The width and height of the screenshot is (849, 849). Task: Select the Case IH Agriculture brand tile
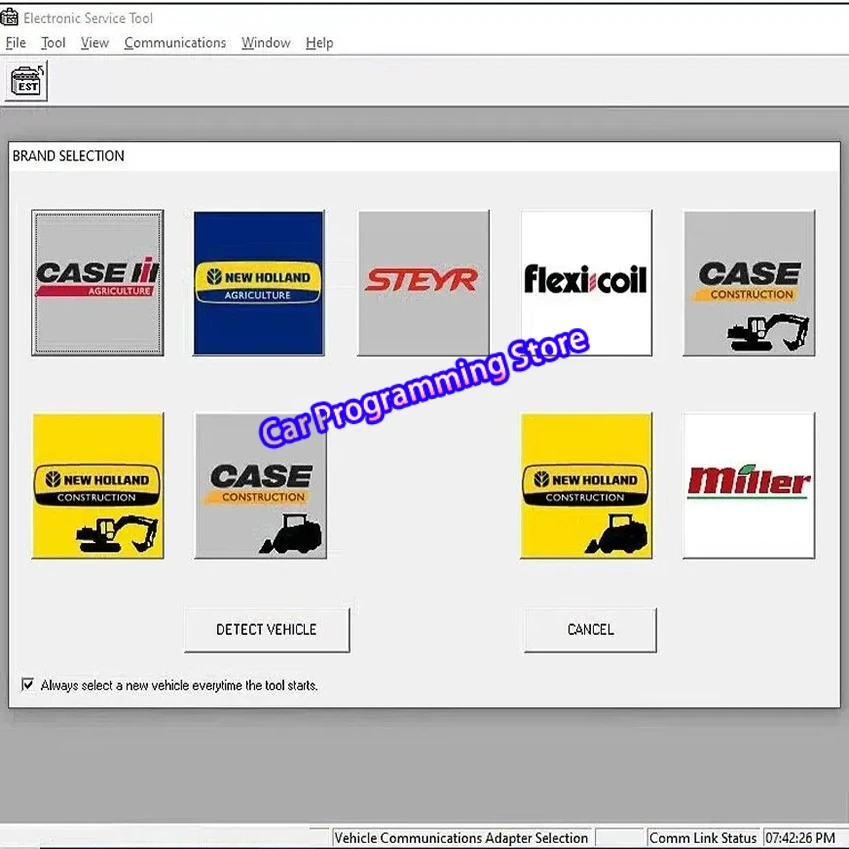pyautogui.click(x=97, y=283)
